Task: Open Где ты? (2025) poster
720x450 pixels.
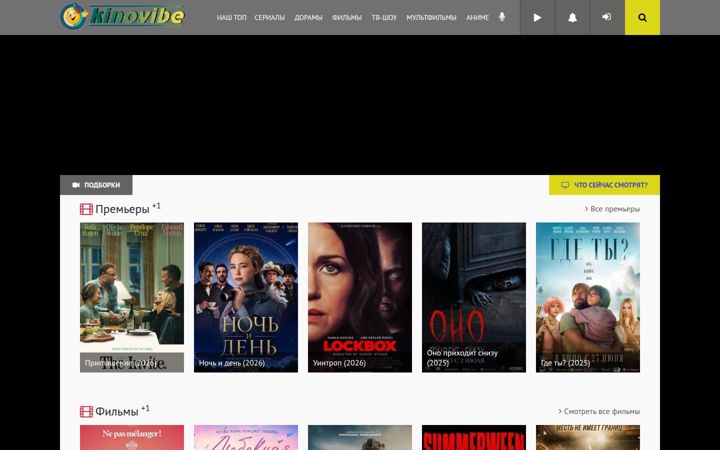Action: coord(588,298)
